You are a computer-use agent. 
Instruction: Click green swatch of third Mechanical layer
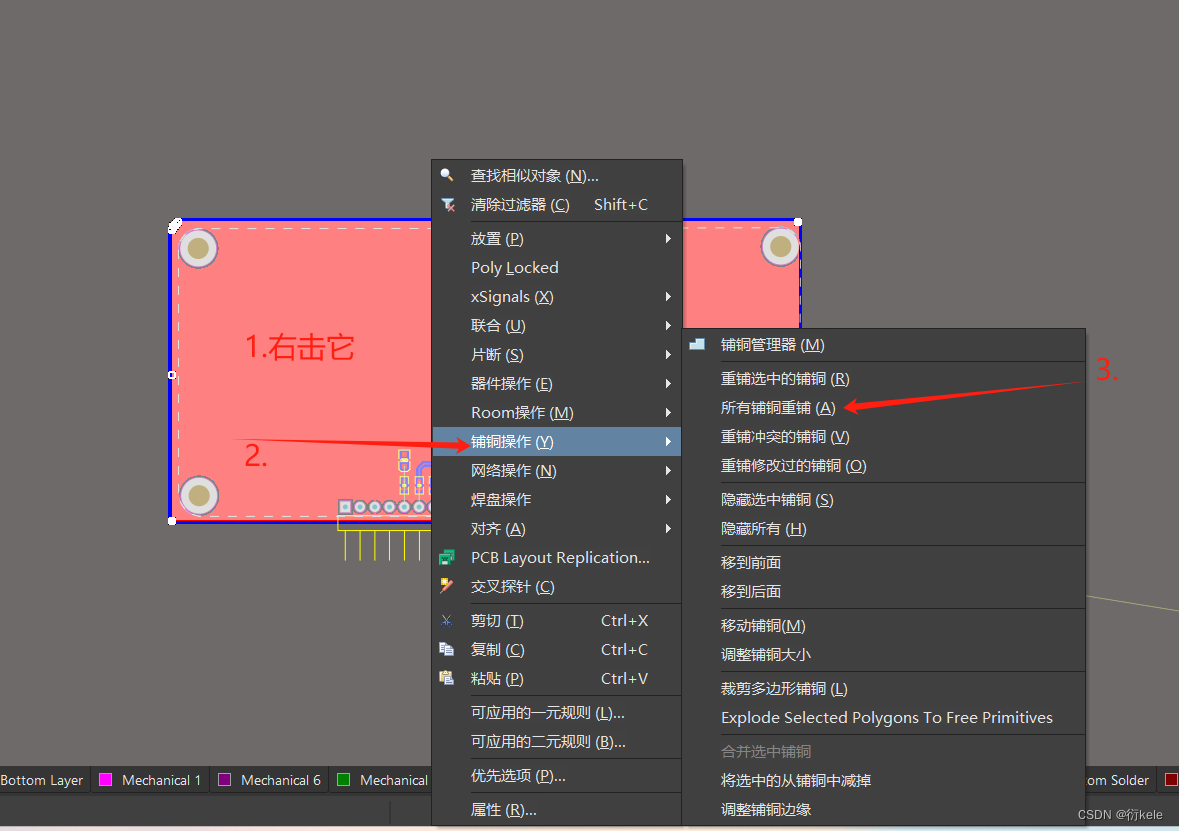(344, 780)
